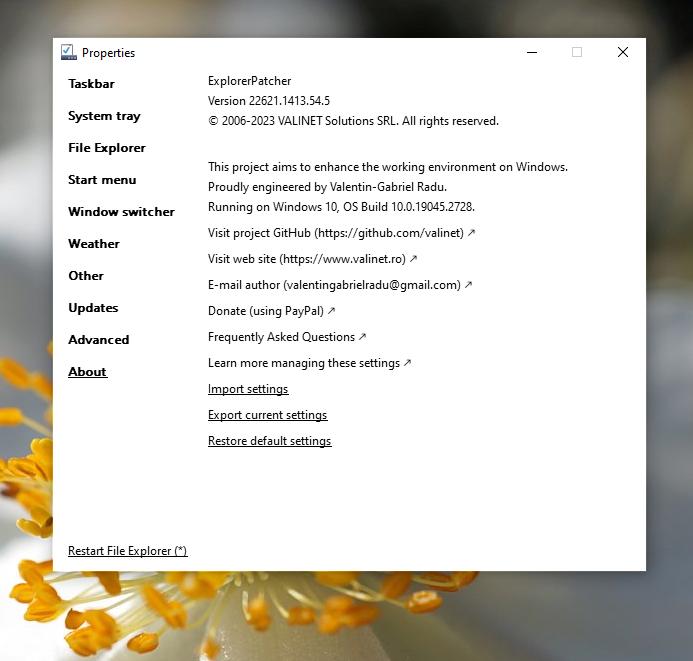Click Export current settings

click(267, 415)
